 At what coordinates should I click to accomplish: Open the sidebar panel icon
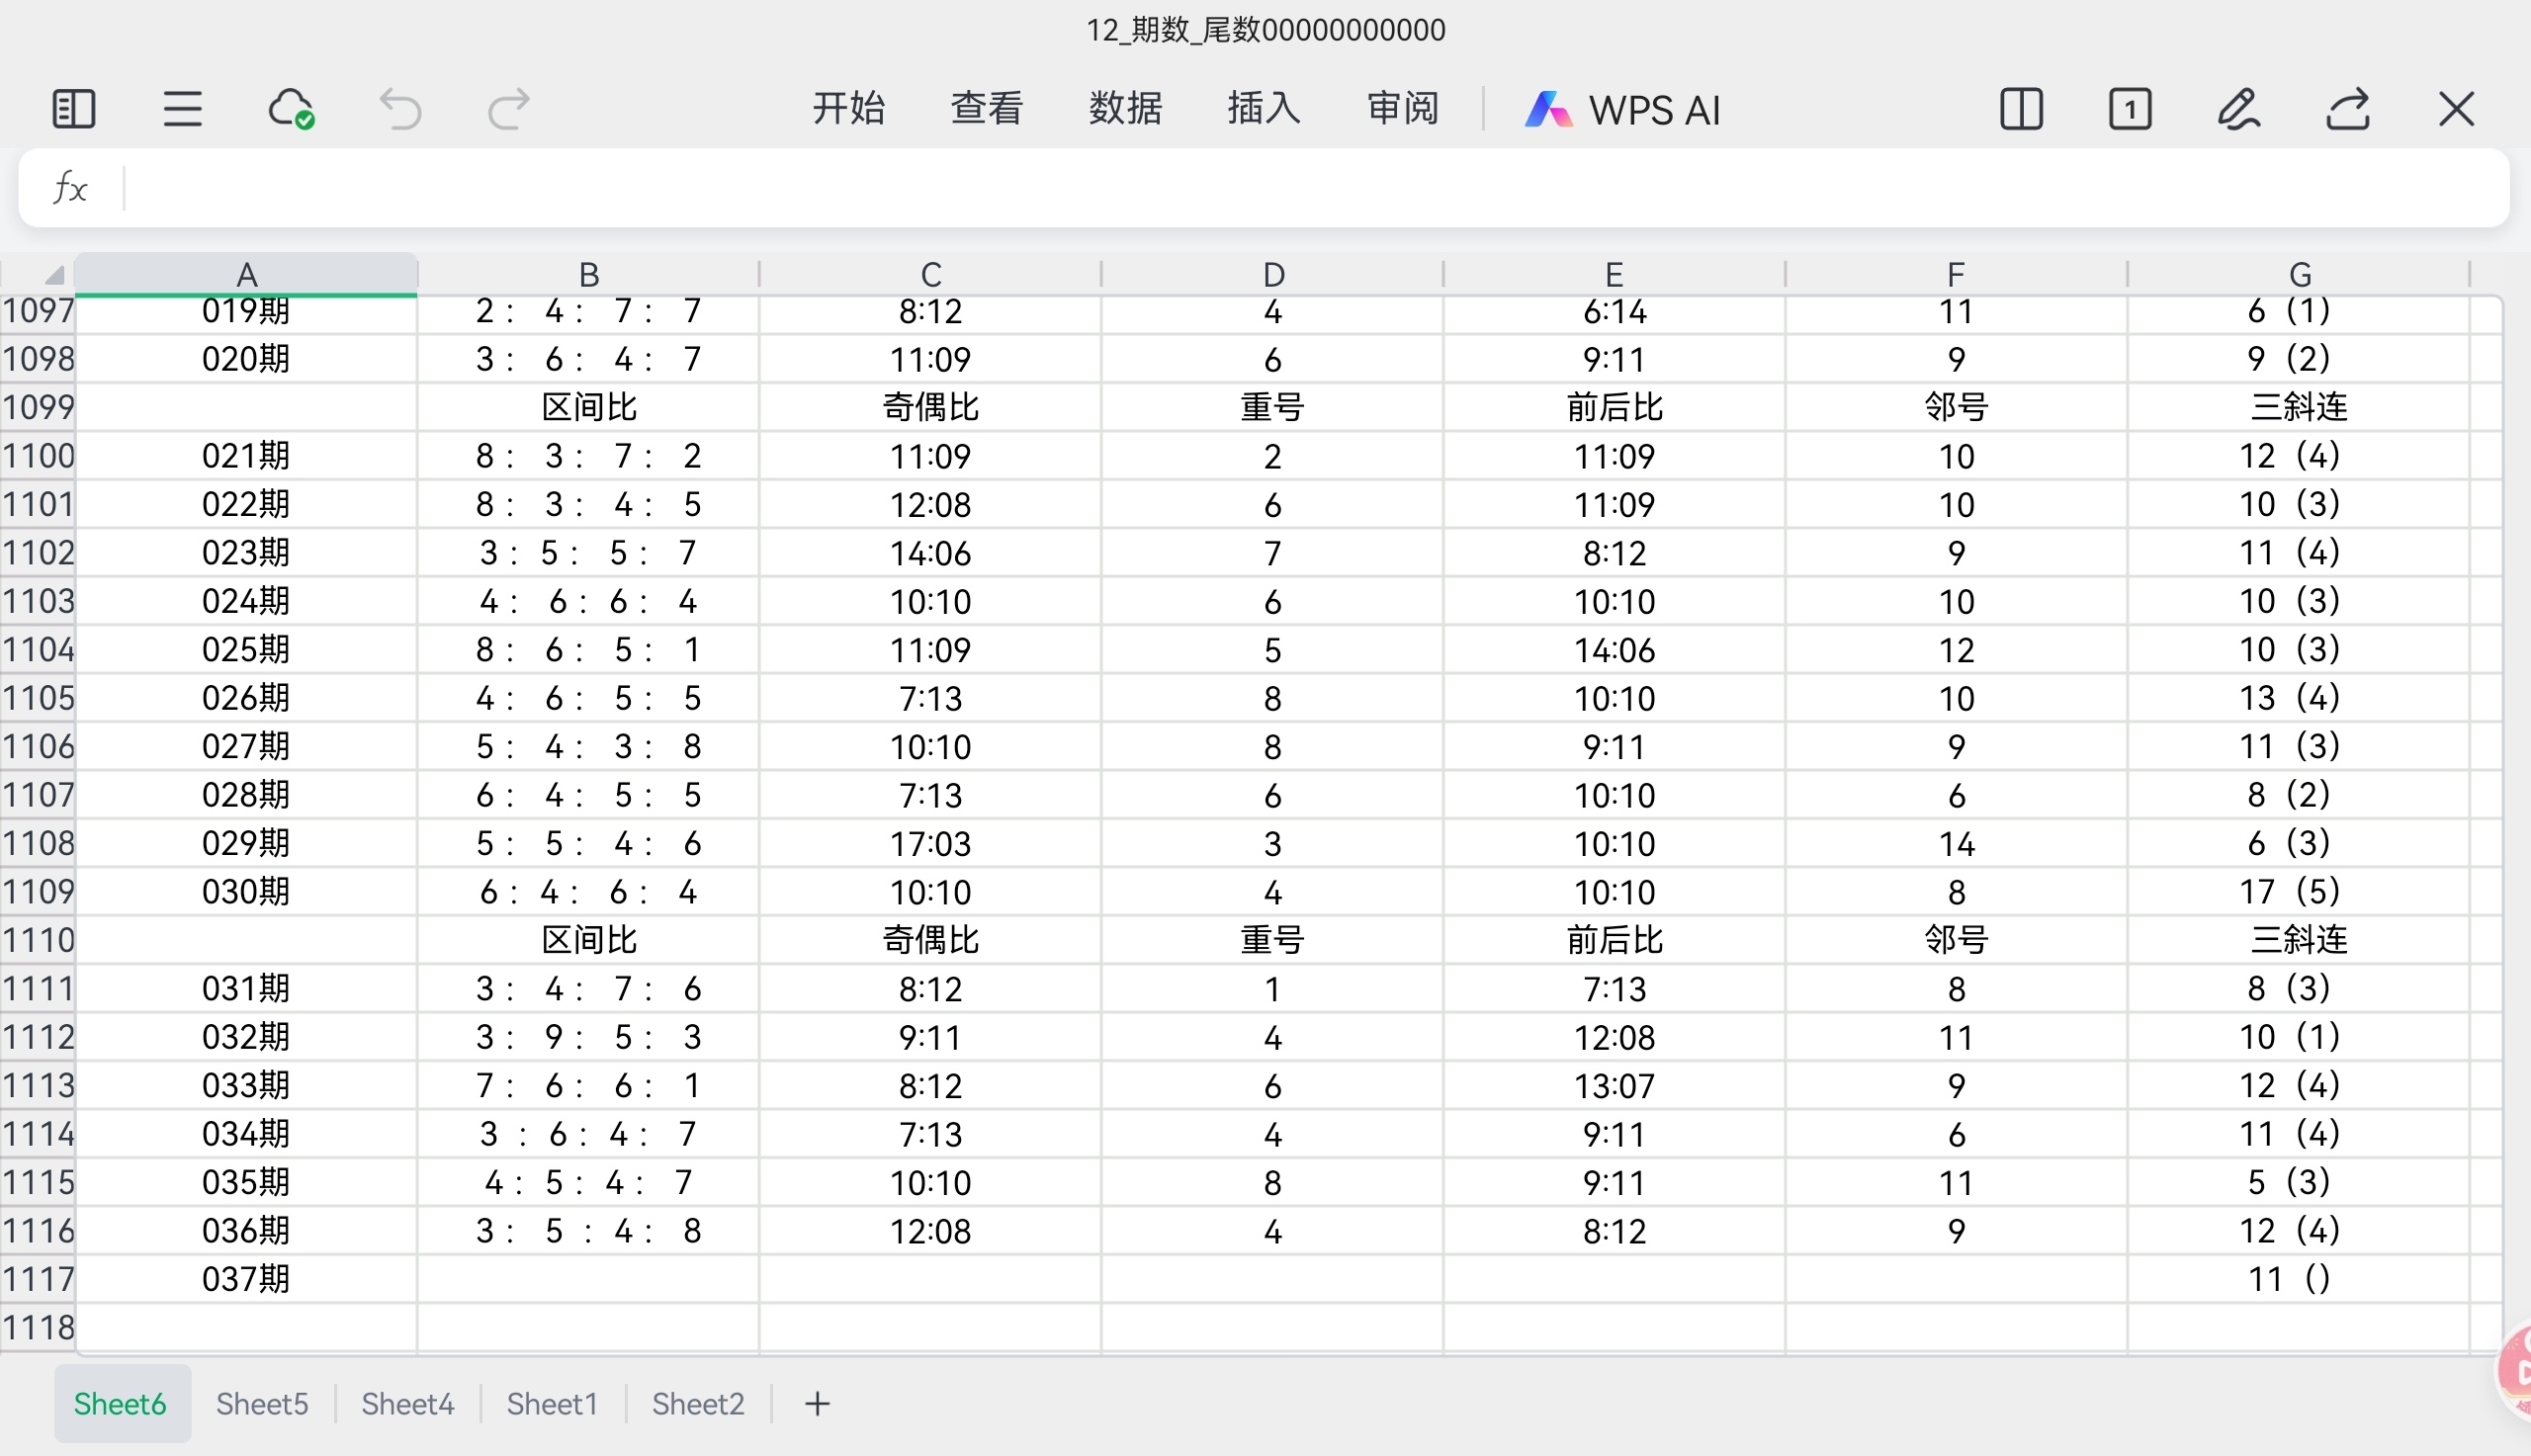[73, 109]
